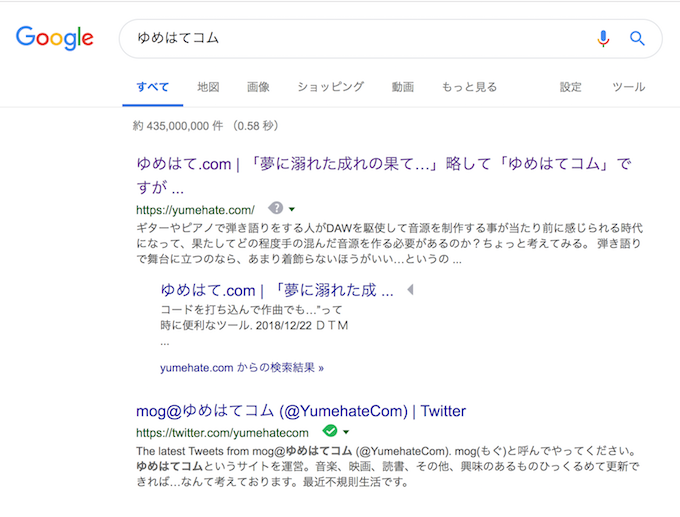Switch to the 地図 tab
680x517 pixels.
click(x=208, y=87)
